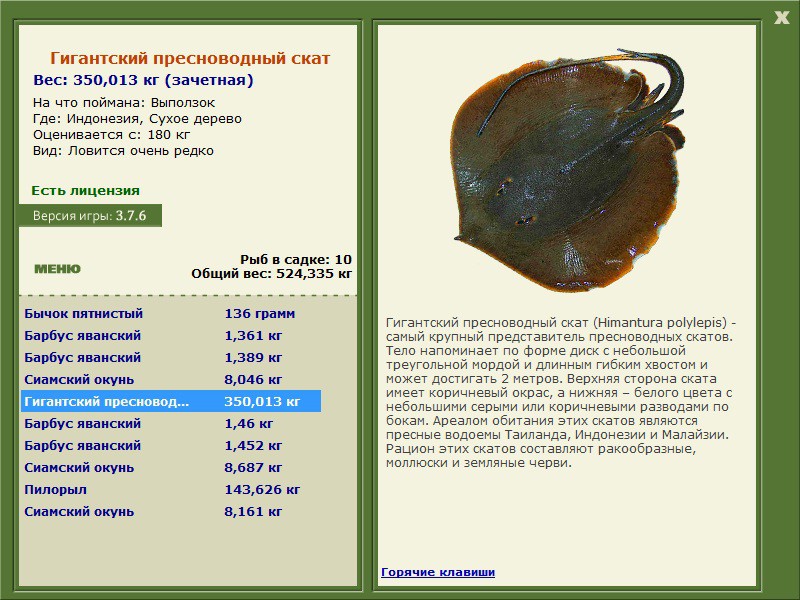800x600 pixels.
Task: Close the fish keepnet window with X
Action: point(781,18)
